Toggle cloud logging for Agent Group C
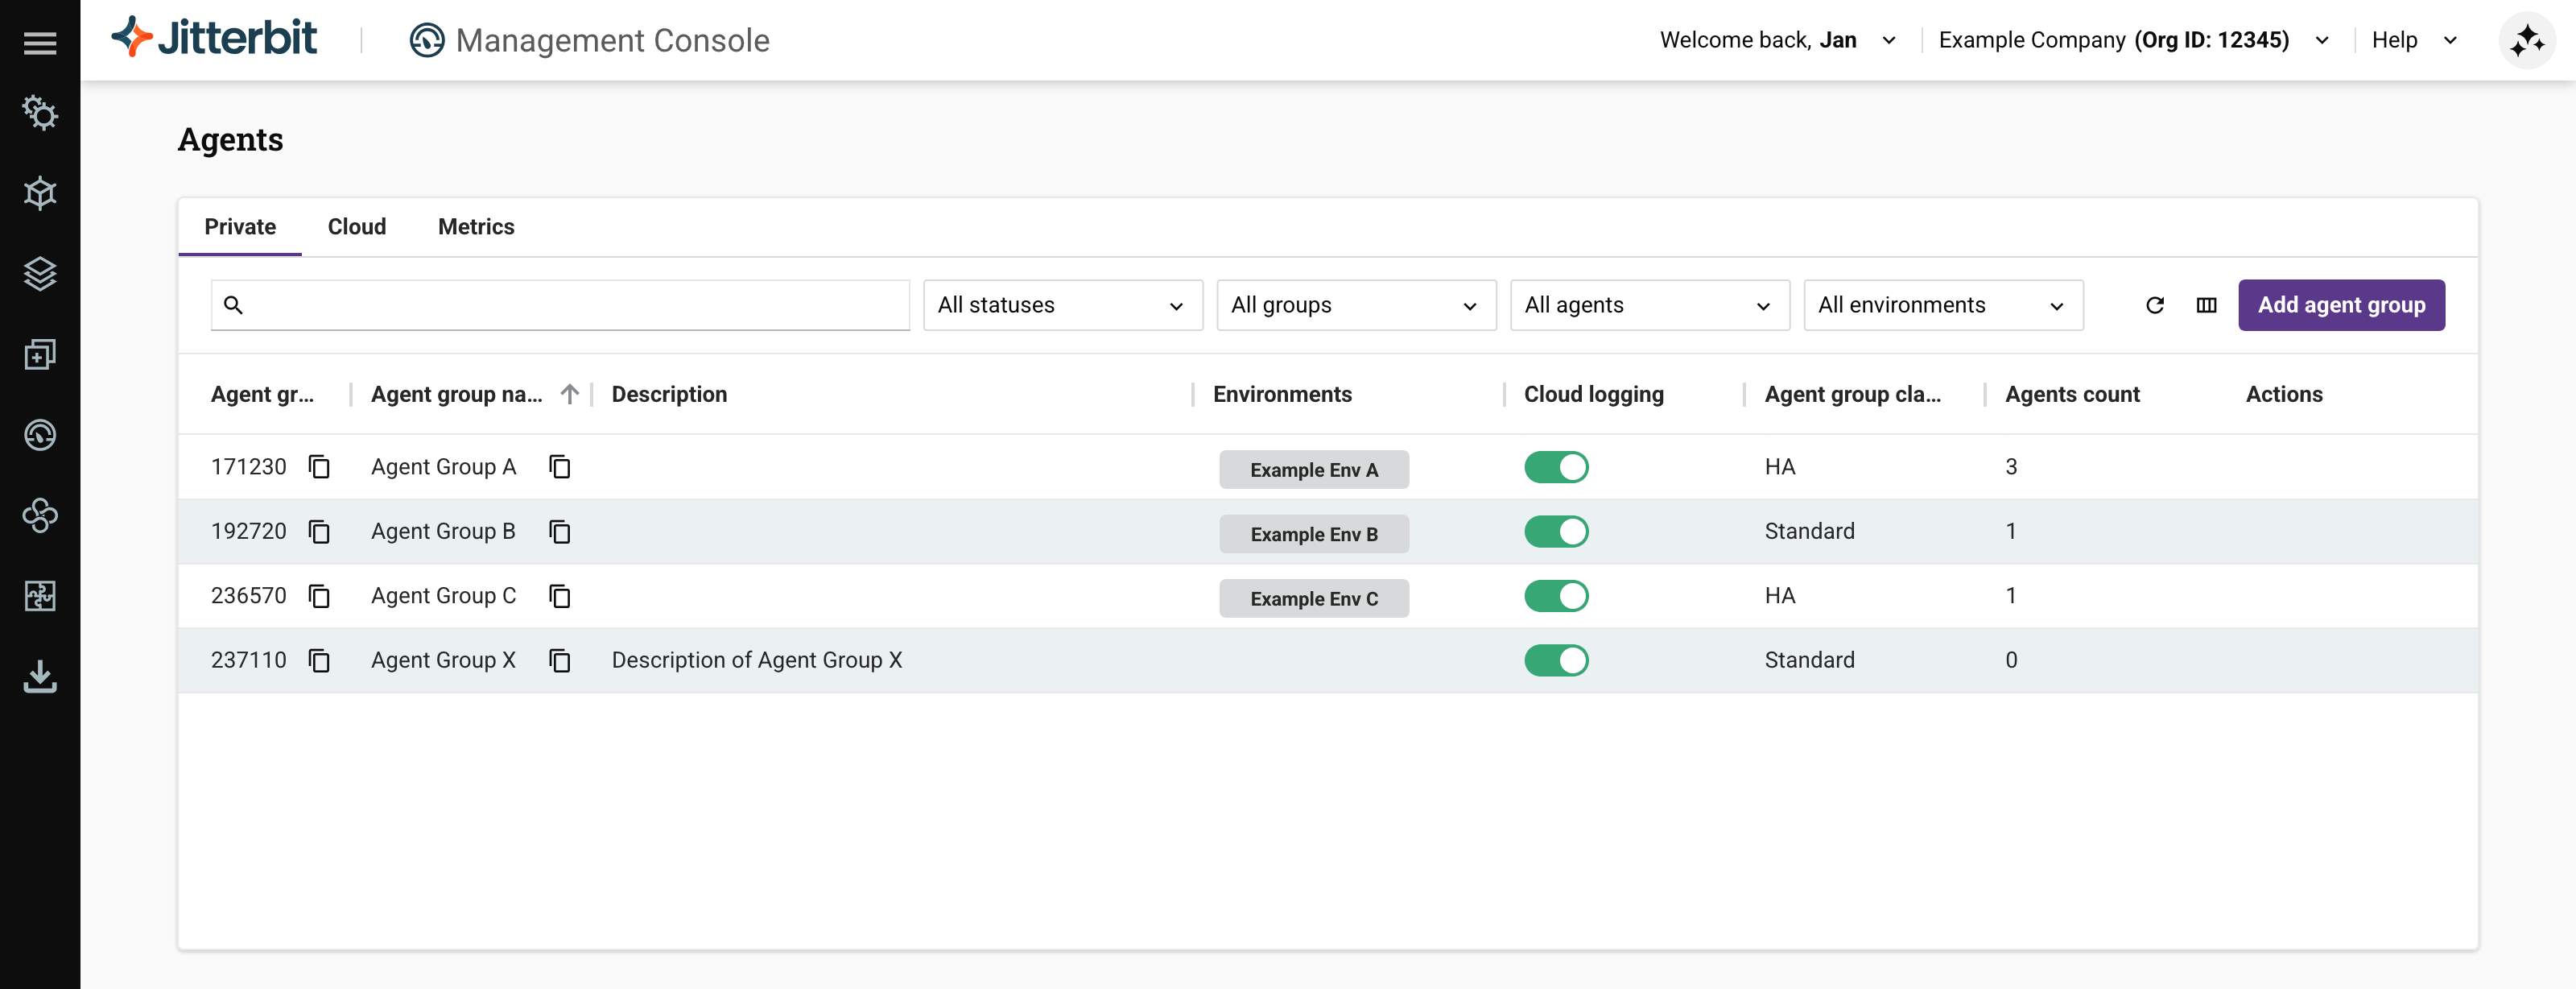 click(x=1556, y=596)
